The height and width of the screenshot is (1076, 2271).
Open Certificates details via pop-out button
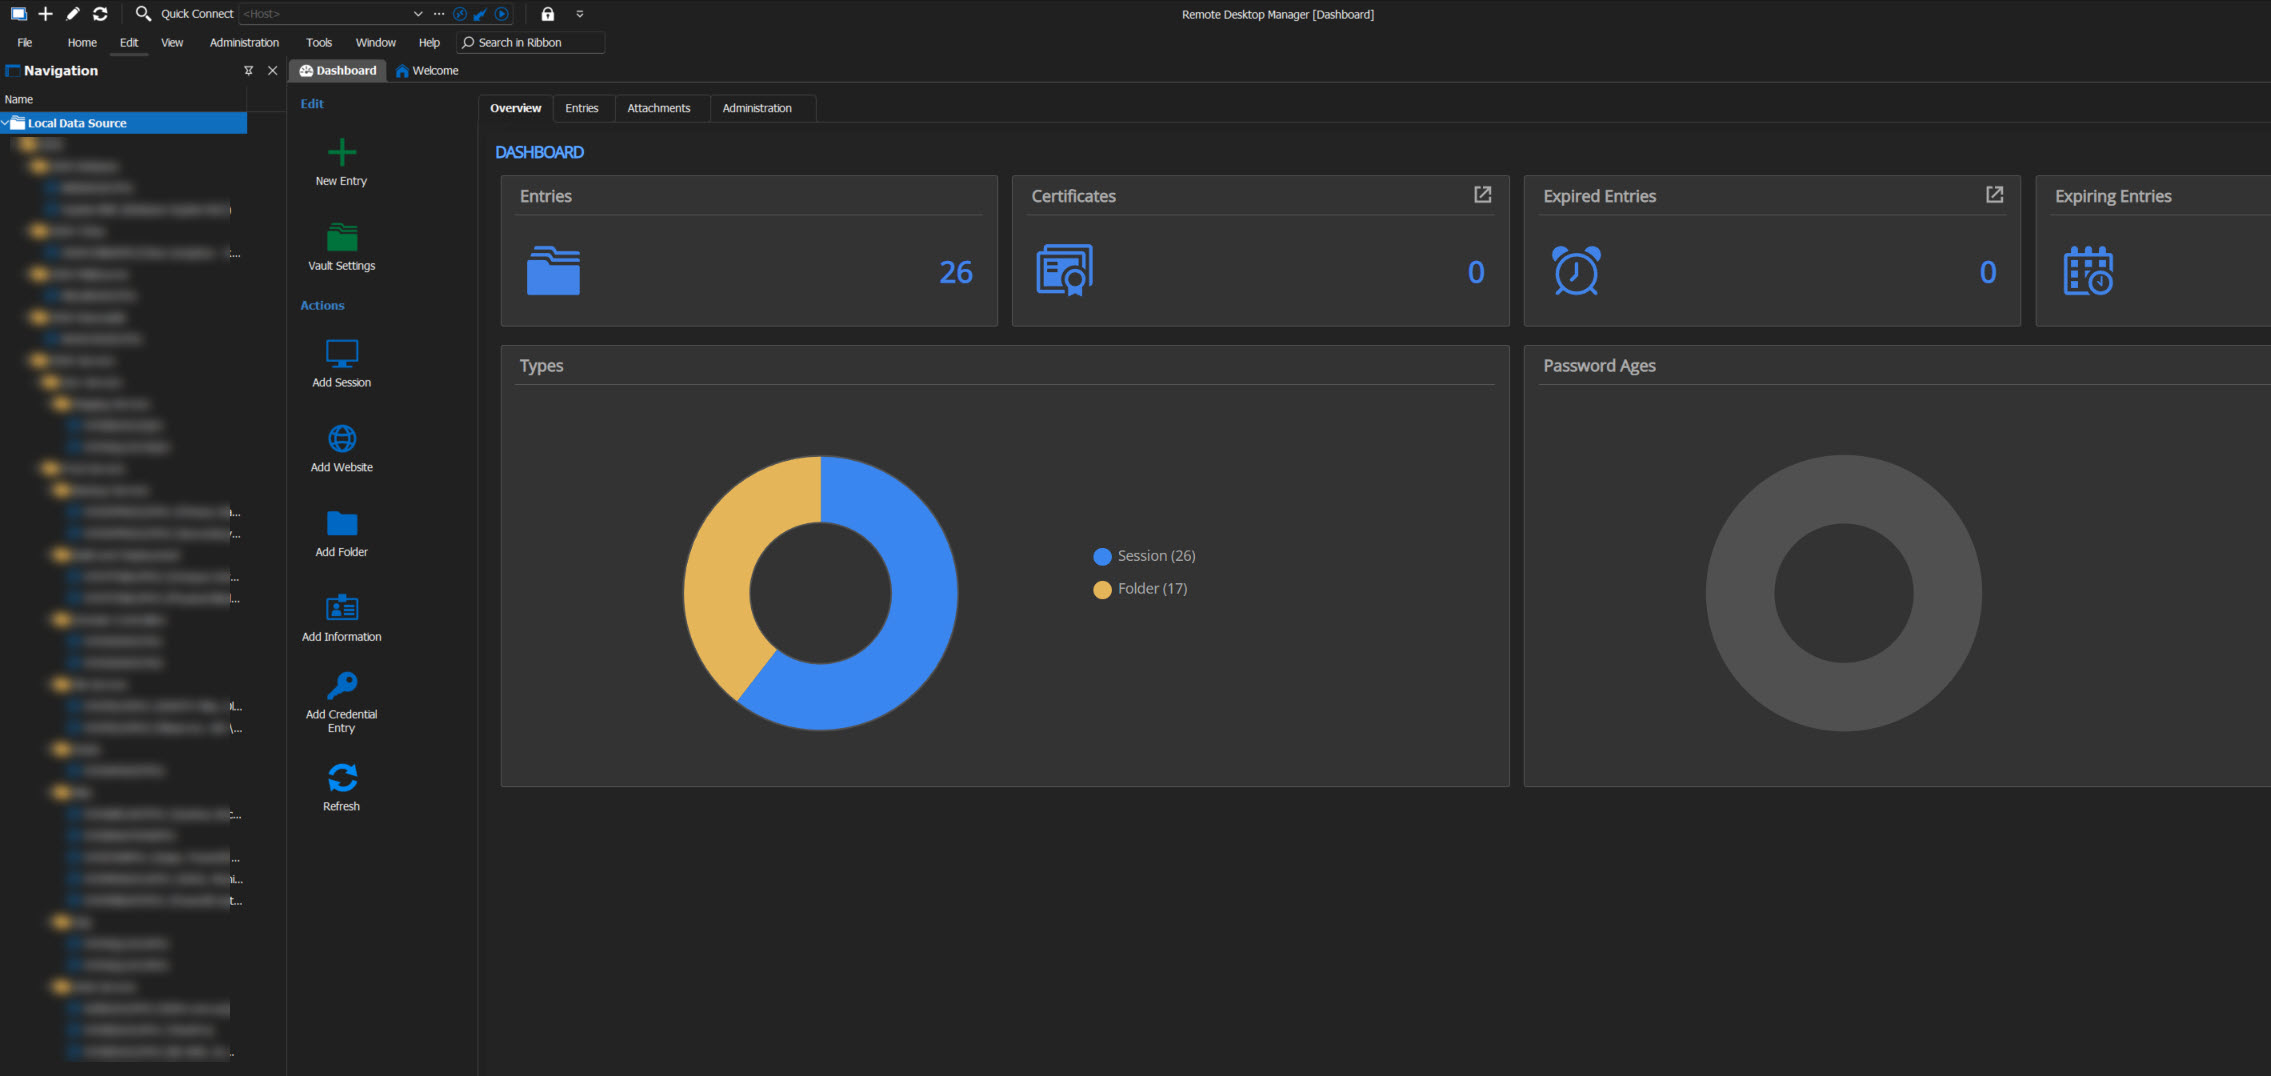1482,195
